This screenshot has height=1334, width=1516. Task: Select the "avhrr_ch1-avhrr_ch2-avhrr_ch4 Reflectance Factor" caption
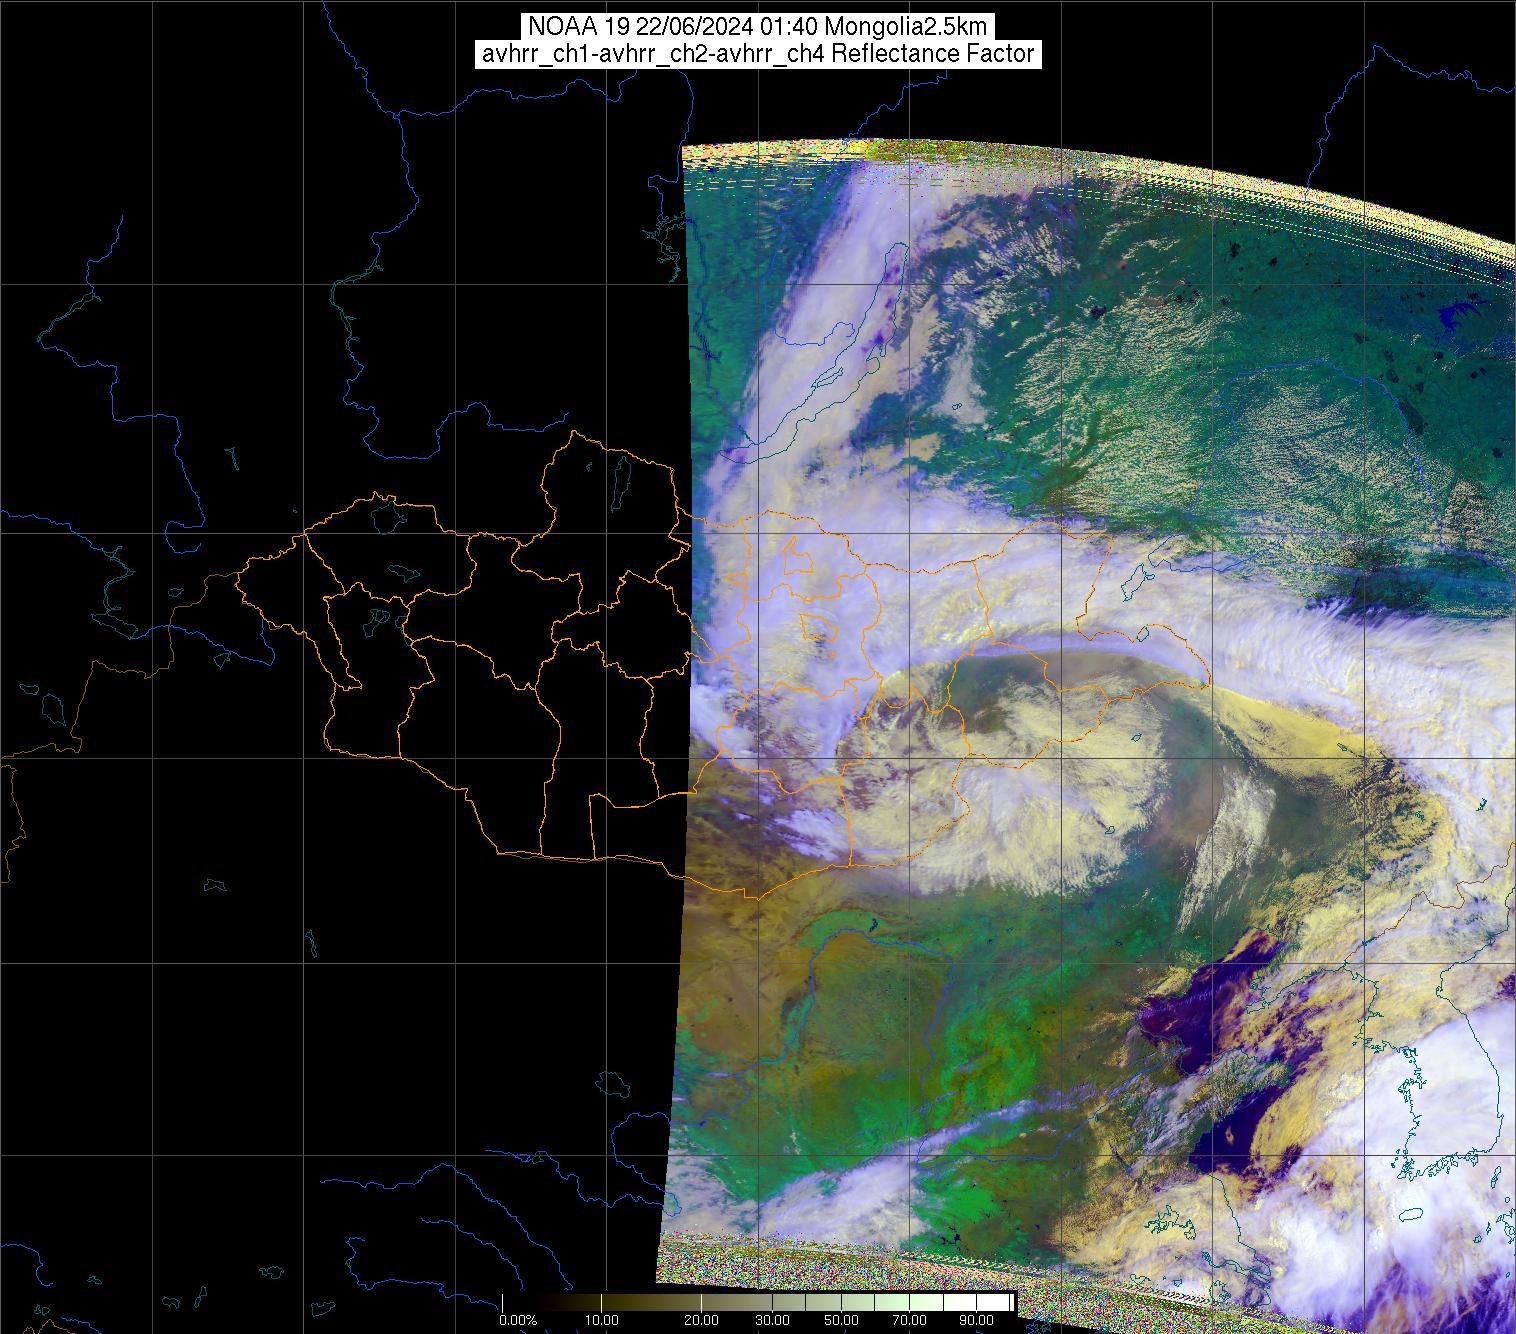[x=758, y=54]
